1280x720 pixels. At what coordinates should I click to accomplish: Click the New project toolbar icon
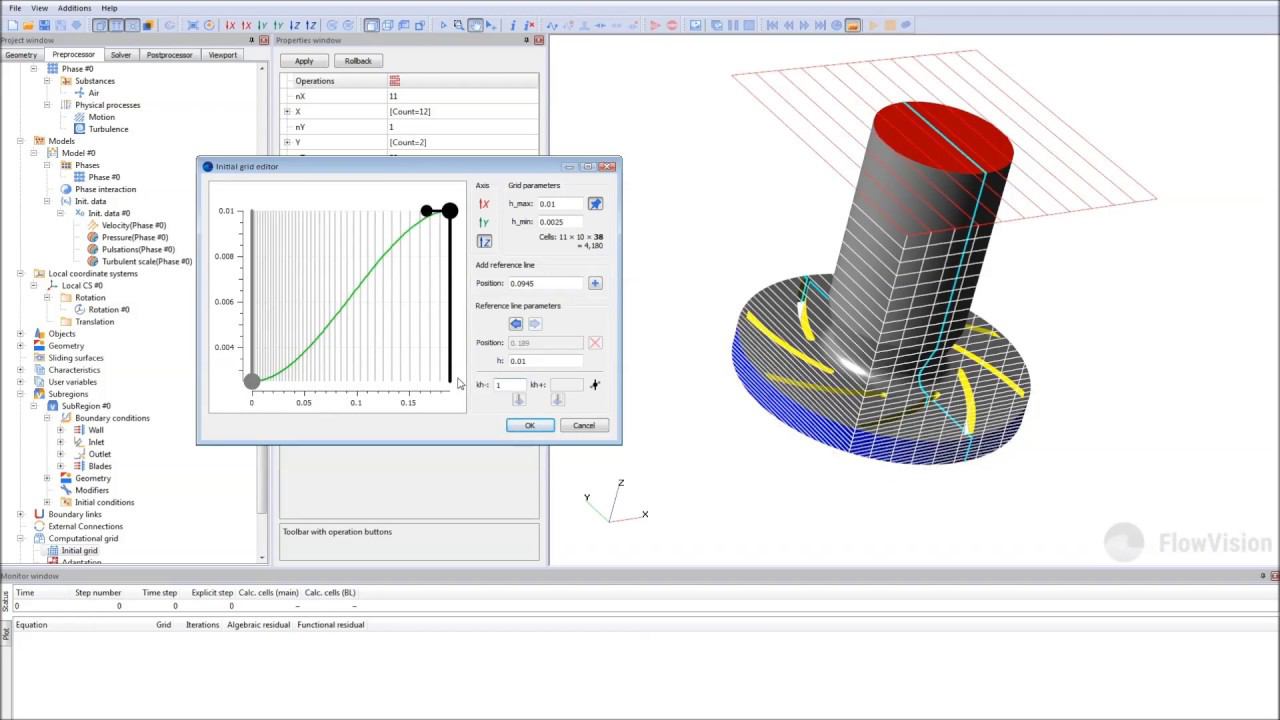click(13, 25)
